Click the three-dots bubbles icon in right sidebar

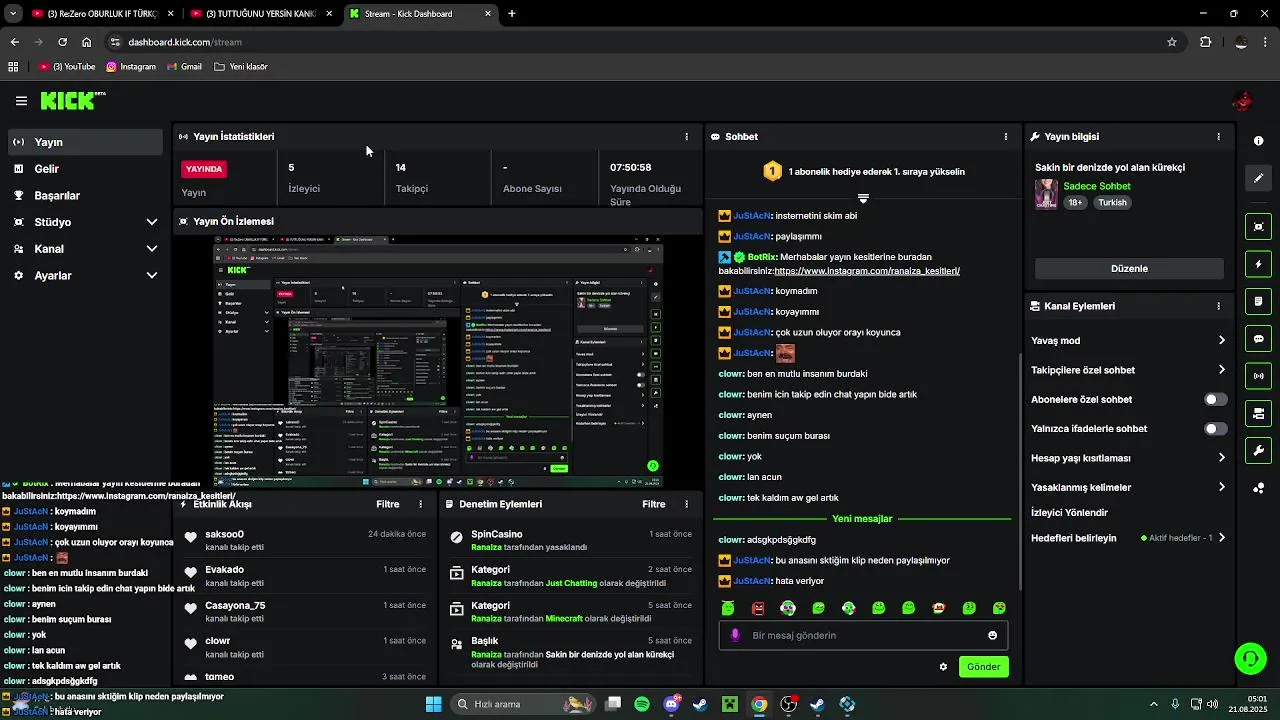(1259, 488)
